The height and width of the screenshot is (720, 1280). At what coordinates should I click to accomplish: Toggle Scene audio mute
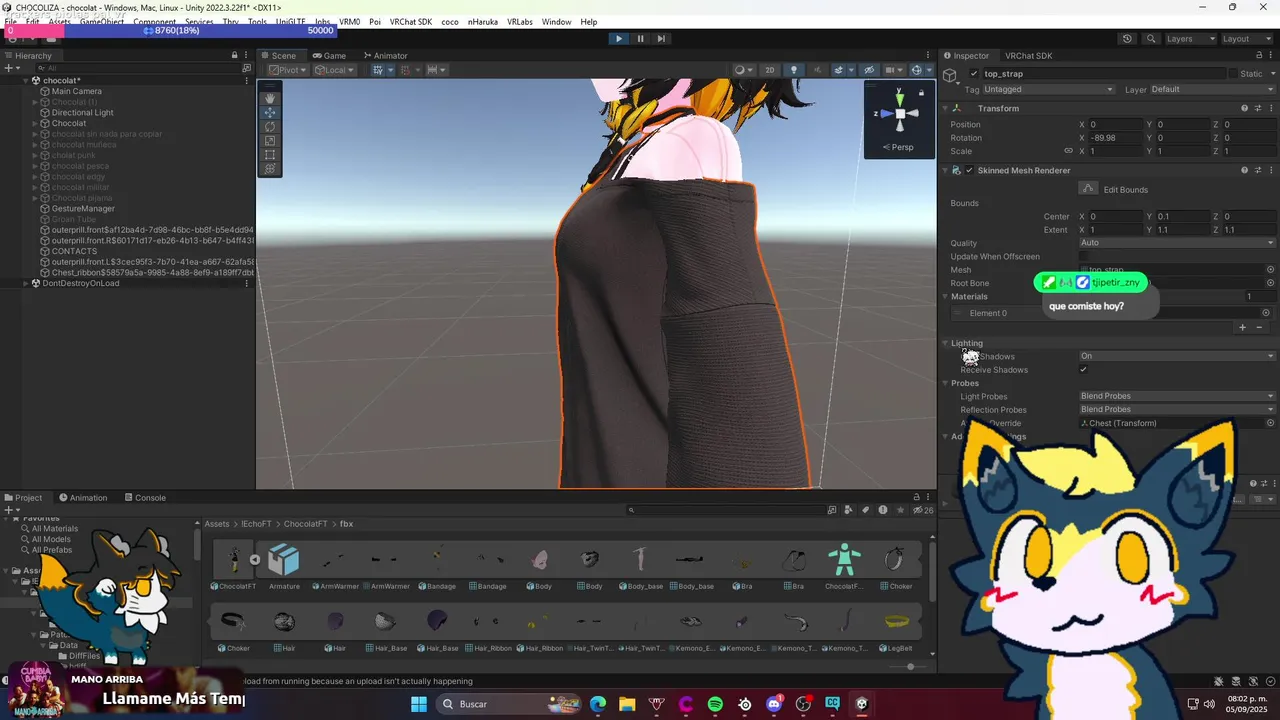coord(816,70)
